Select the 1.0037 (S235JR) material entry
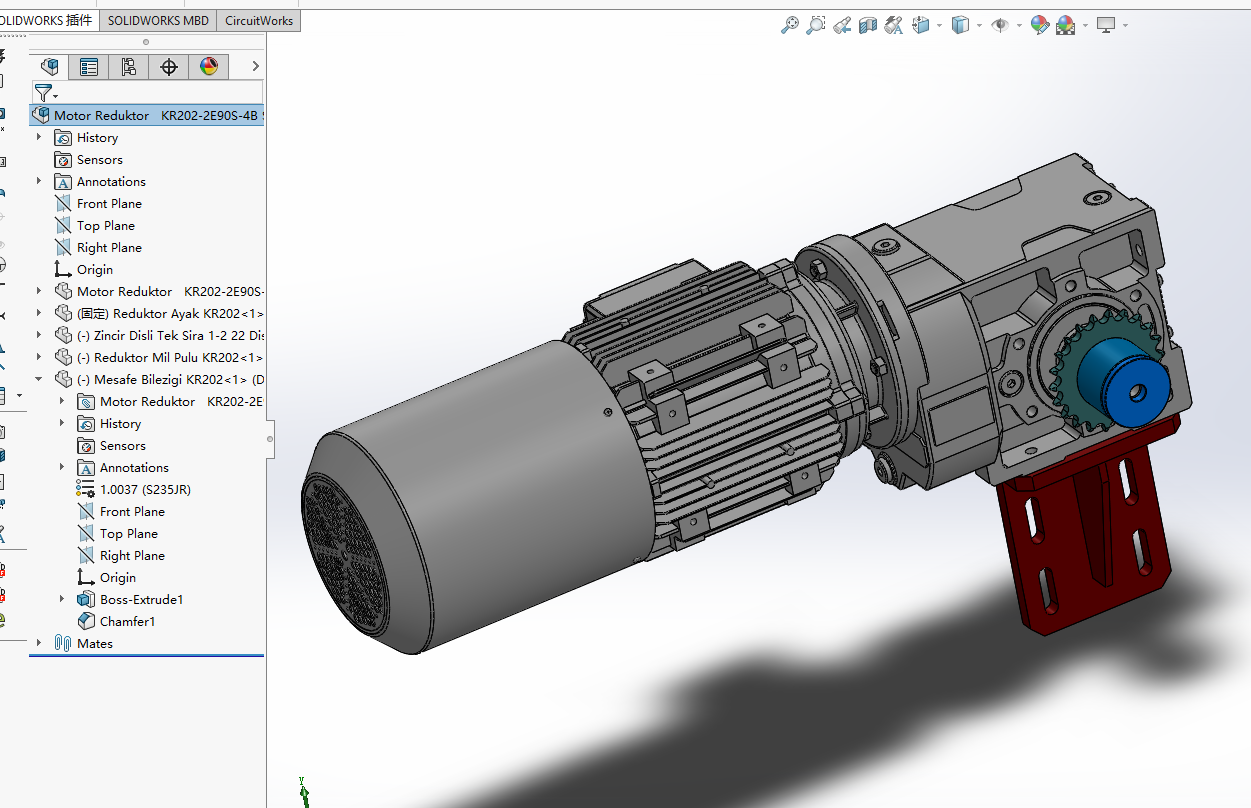 click(145, 489)
